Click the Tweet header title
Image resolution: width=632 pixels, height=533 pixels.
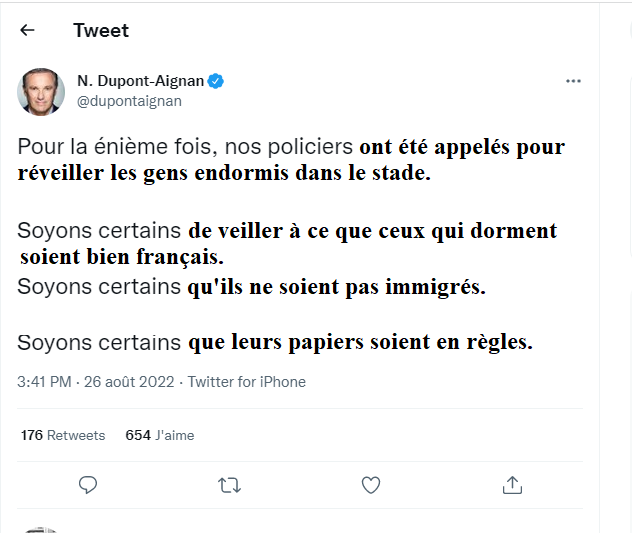[101, 30]
